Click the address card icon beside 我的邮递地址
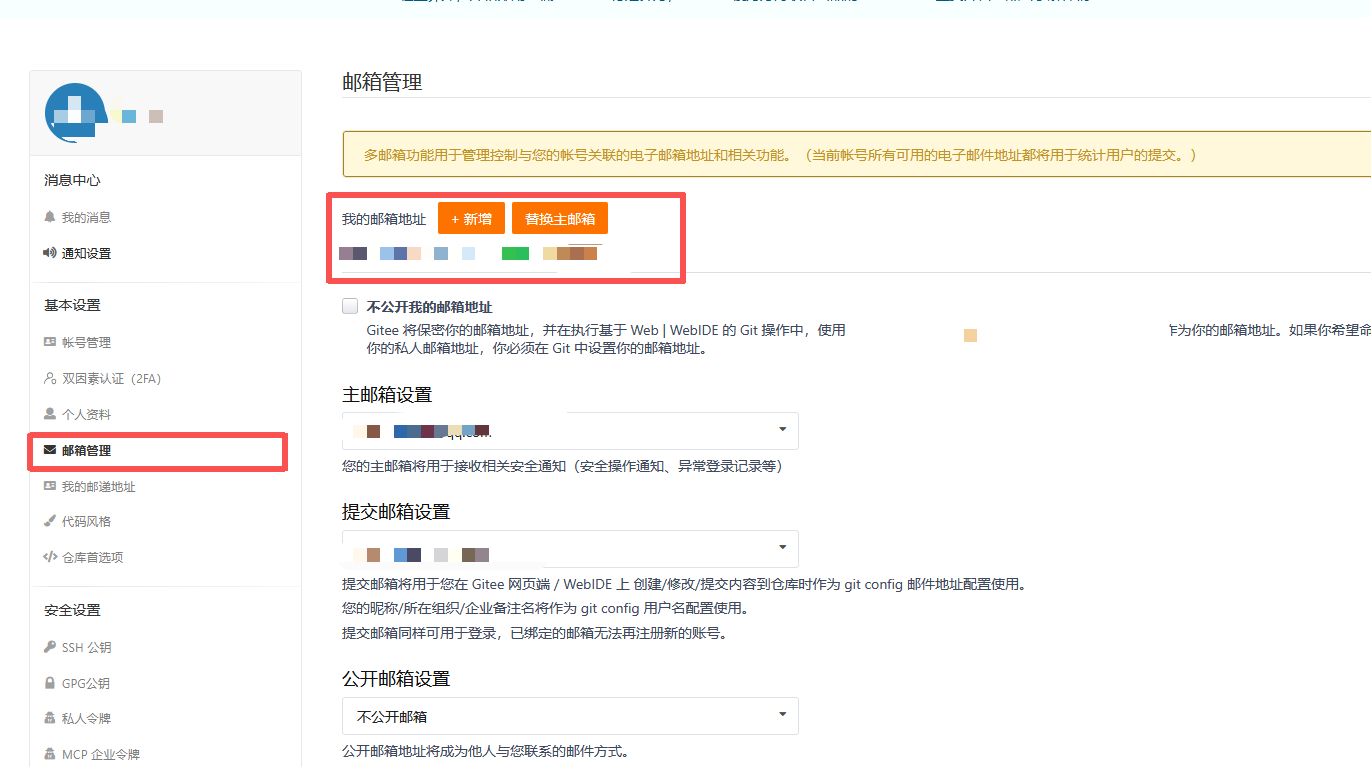 (x=50, y=486)
